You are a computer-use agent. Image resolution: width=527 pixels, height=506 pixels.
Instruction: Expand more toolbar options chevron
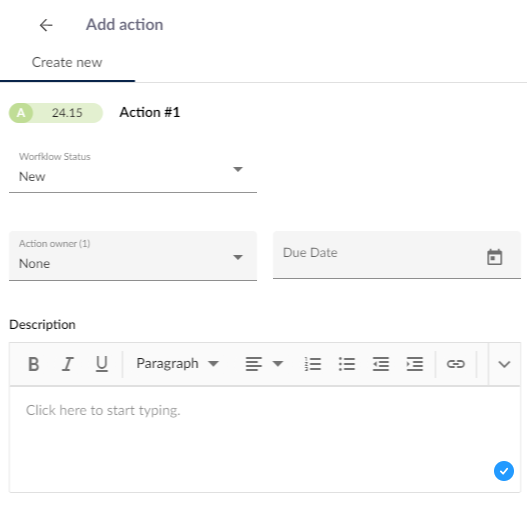pos(504,364)
